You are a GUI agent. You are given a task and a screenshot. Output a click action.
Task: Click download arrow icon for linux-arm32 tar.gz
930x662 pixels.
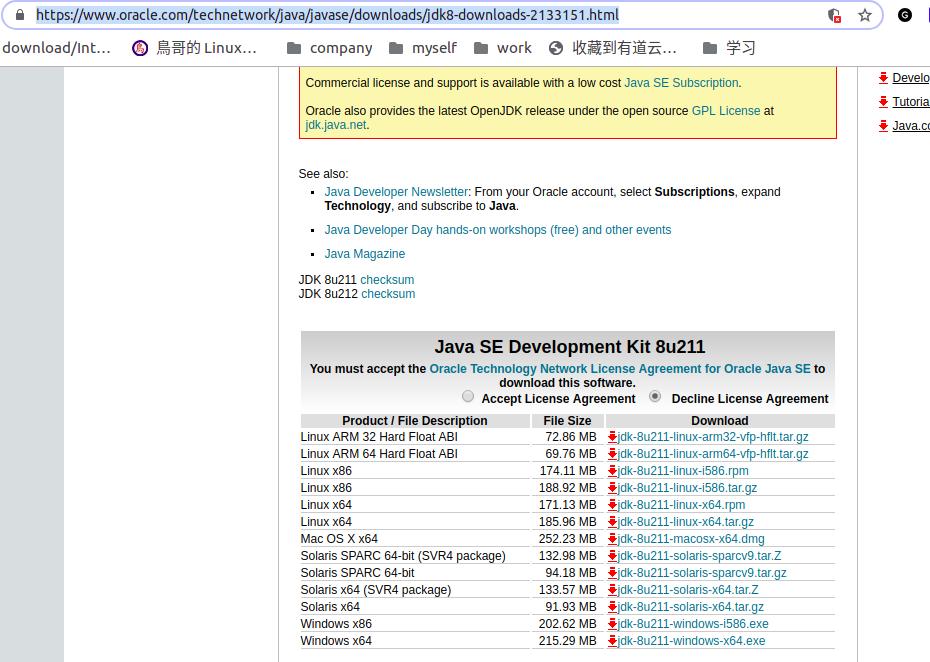point(612,437)
